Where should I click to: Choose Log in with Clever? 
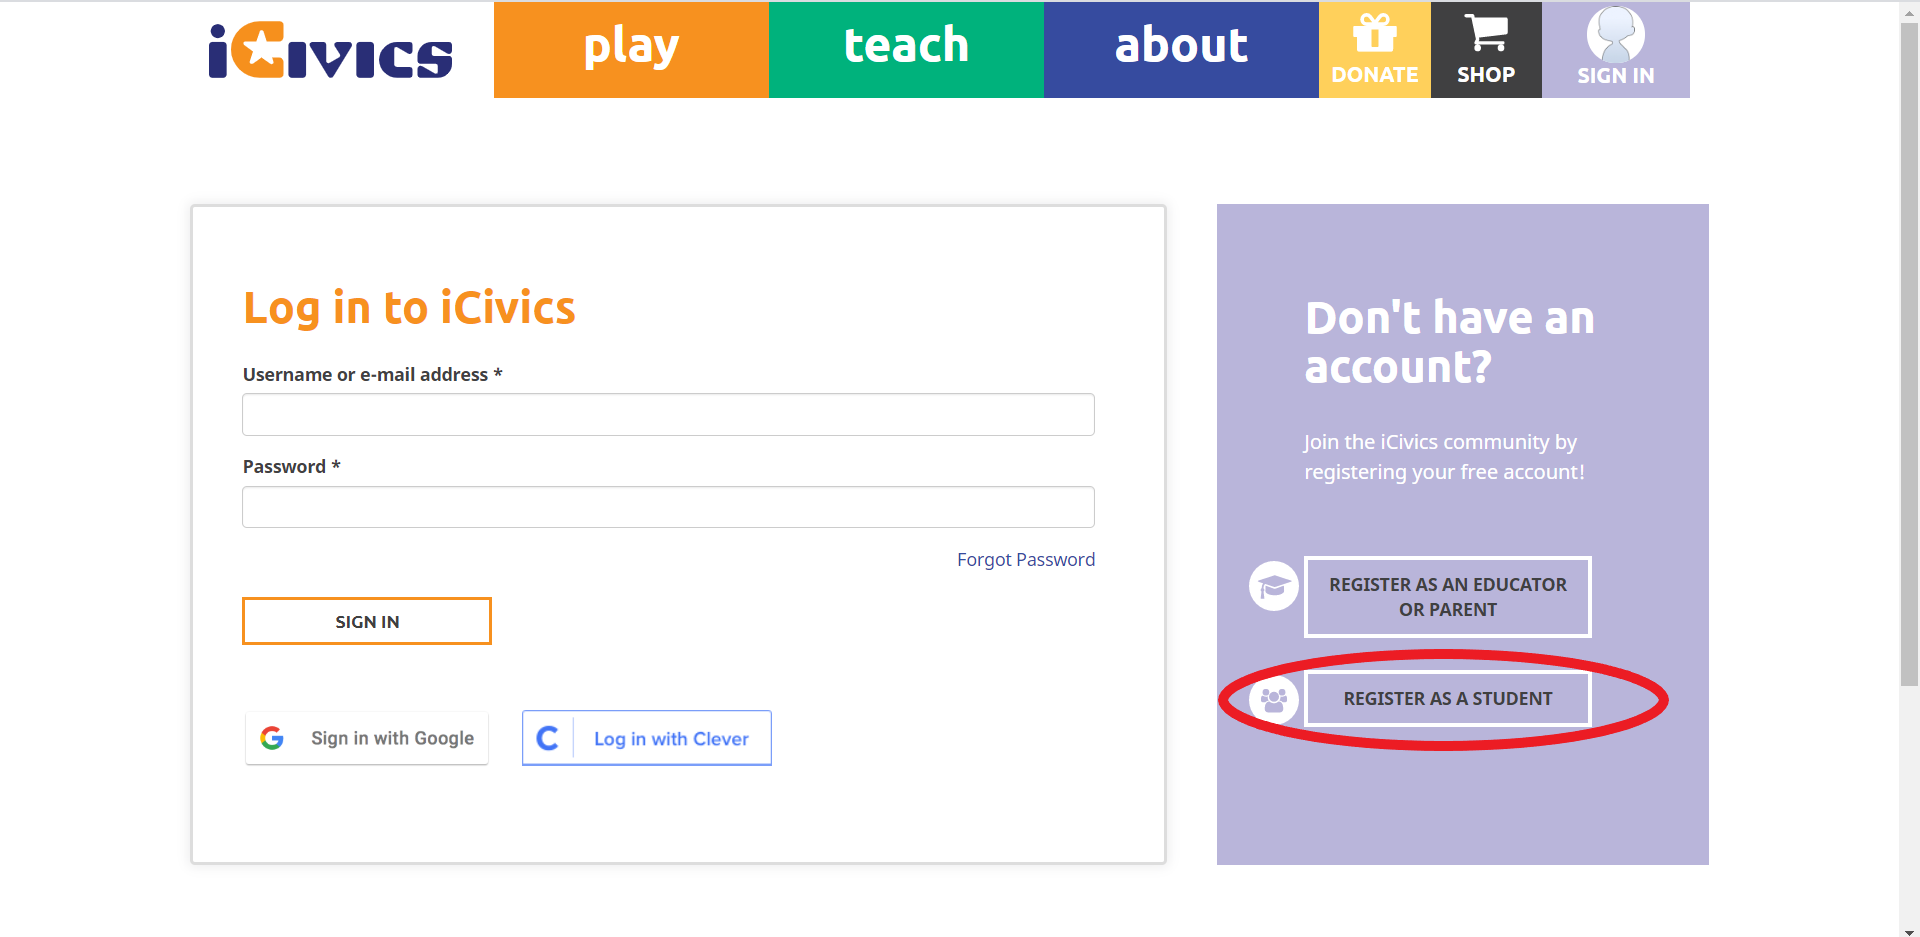click(x=647, y=738)
